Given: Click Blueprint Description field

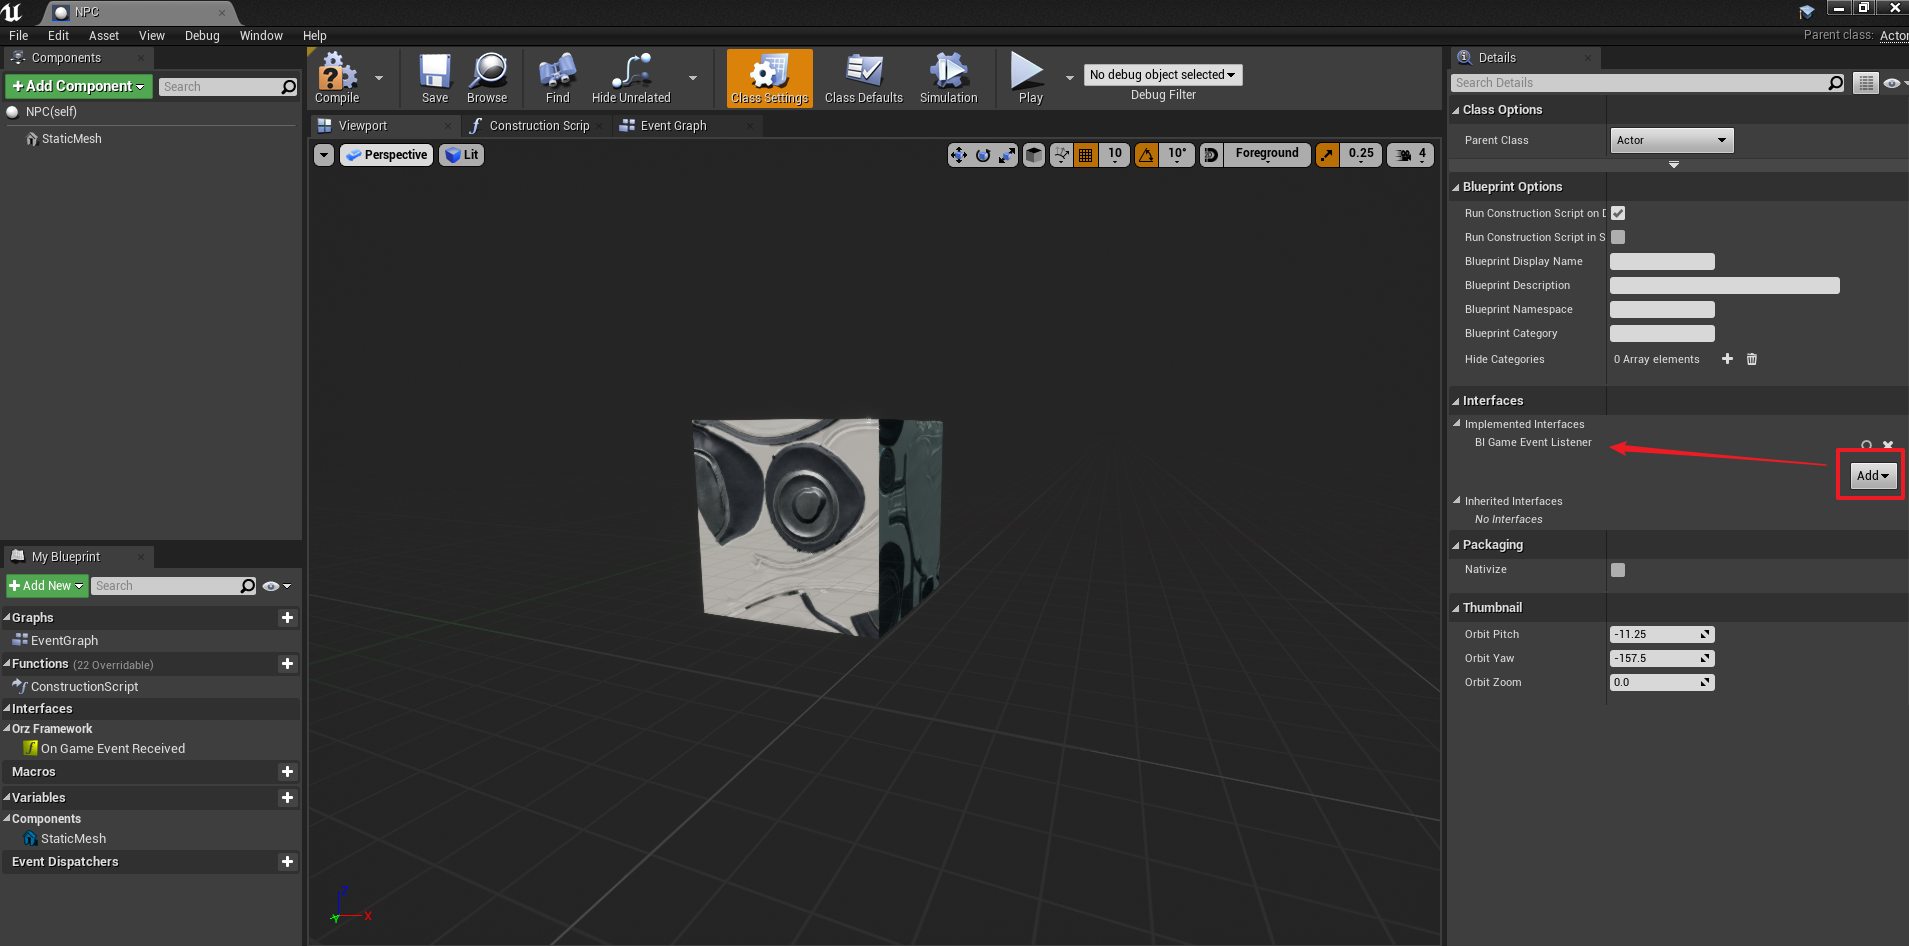Looking at the screenshot, I should 1724,286.
